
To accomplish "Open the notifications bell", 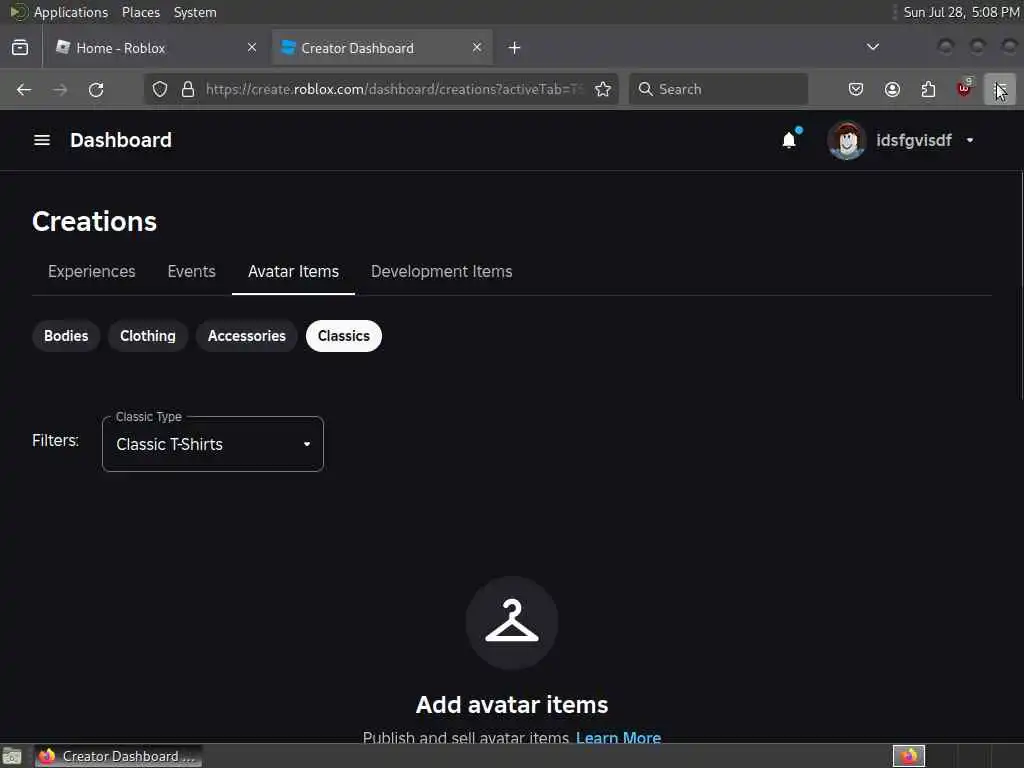I will pyautogui.click(x=789, y=140).
